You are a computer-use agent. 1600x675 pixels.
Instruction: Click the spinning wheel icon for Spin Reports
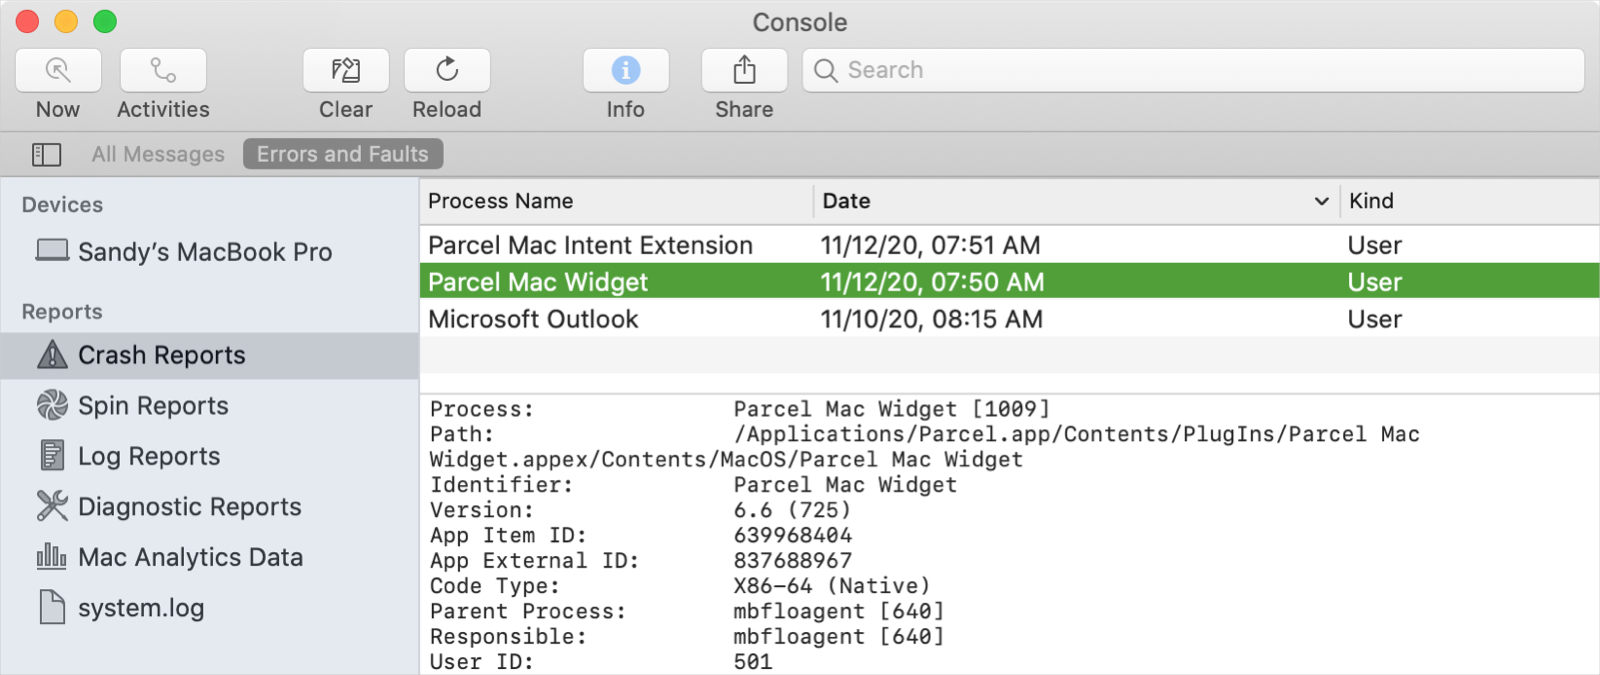pyautogui.click(x=52, y=405)
